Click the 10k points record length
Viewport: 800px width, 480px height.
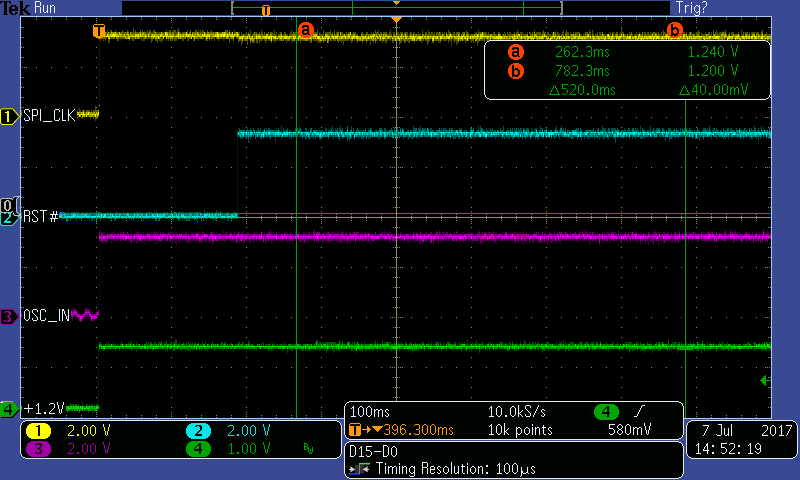[520, 430]
